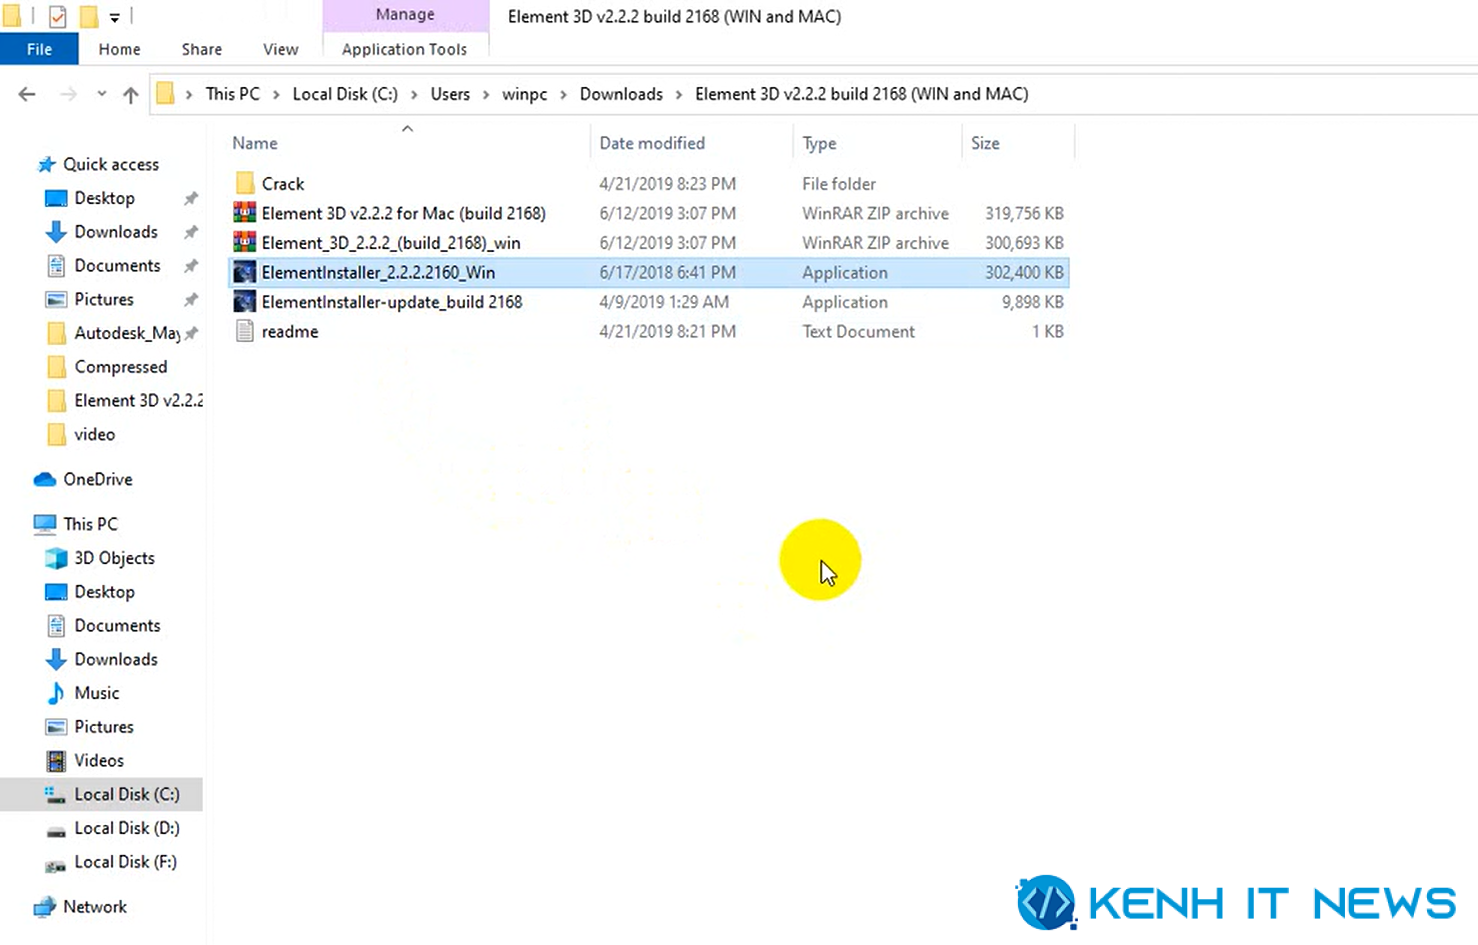
Task: Open the Crack folder icon
Action: [245, 183]
